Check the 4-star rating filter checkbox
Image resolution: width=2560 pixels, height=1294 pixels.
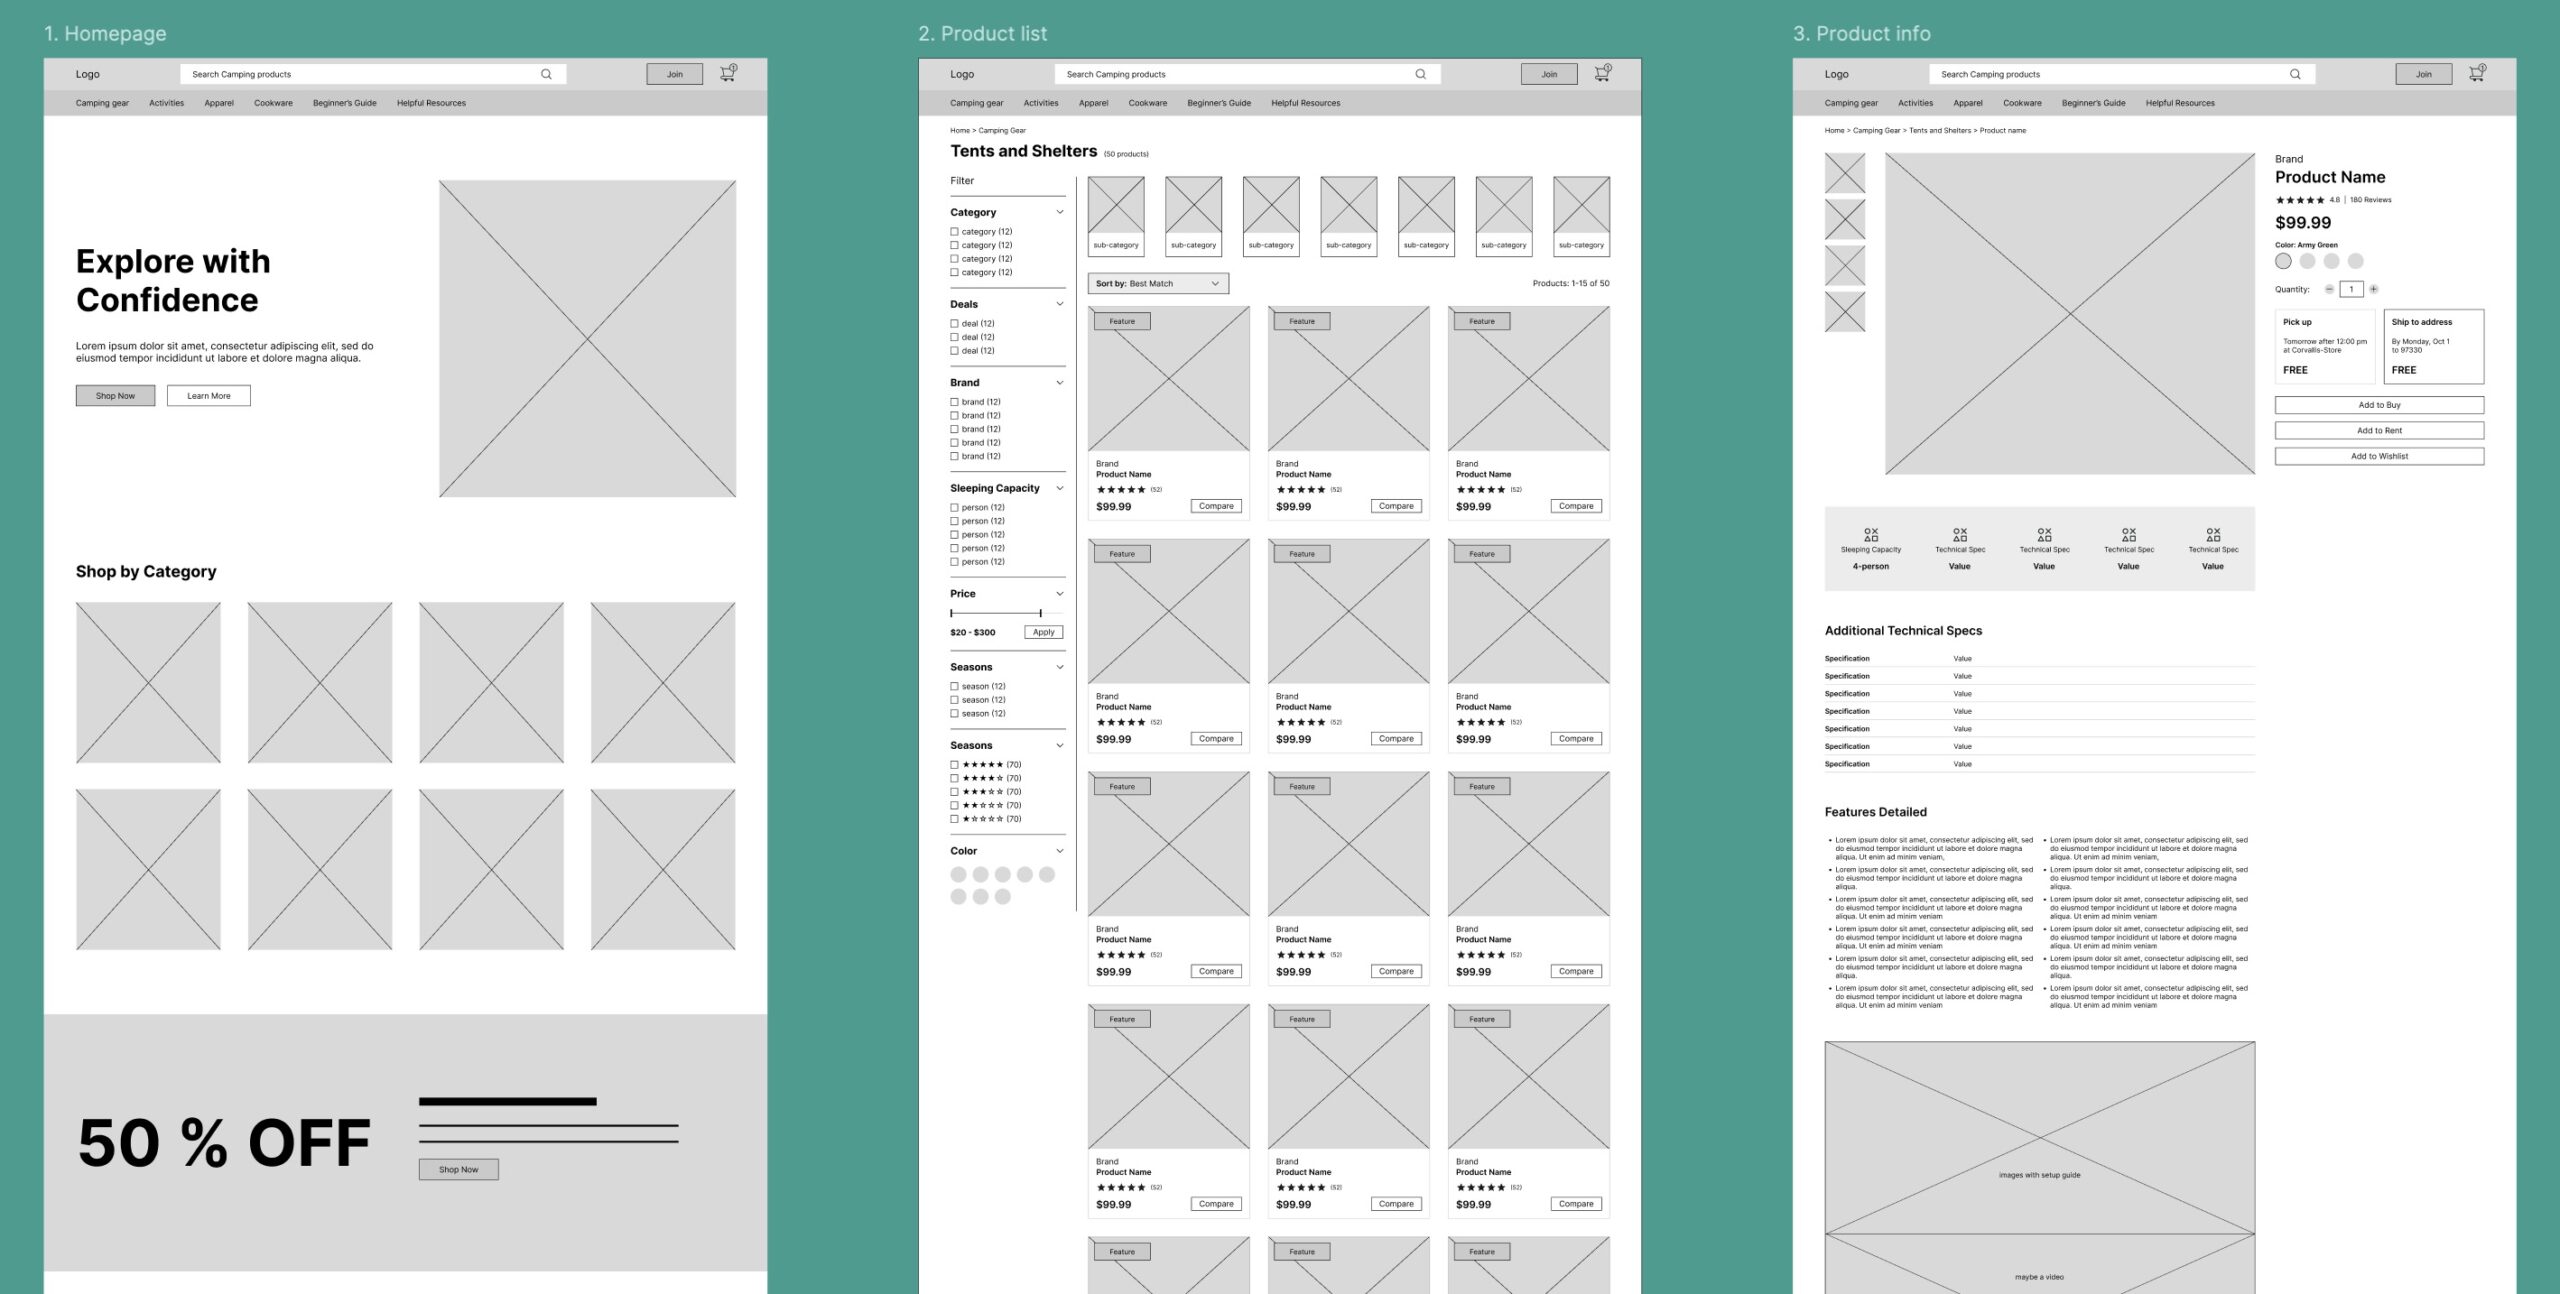point(954,778)
